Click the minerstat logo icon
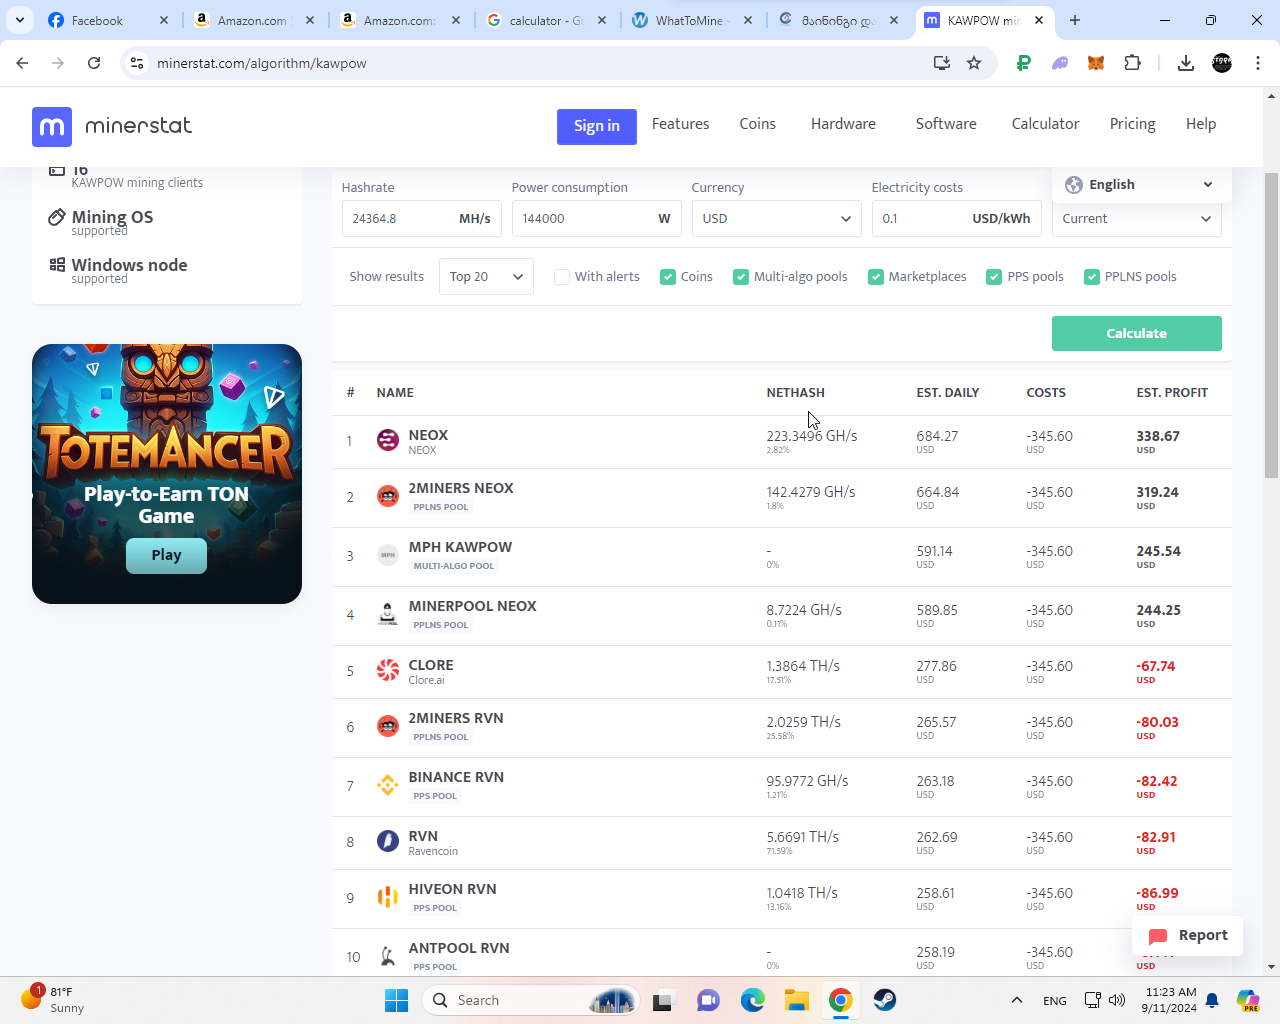The width and height of the screenshot is (1280, 1024). (x=52, y=126)
